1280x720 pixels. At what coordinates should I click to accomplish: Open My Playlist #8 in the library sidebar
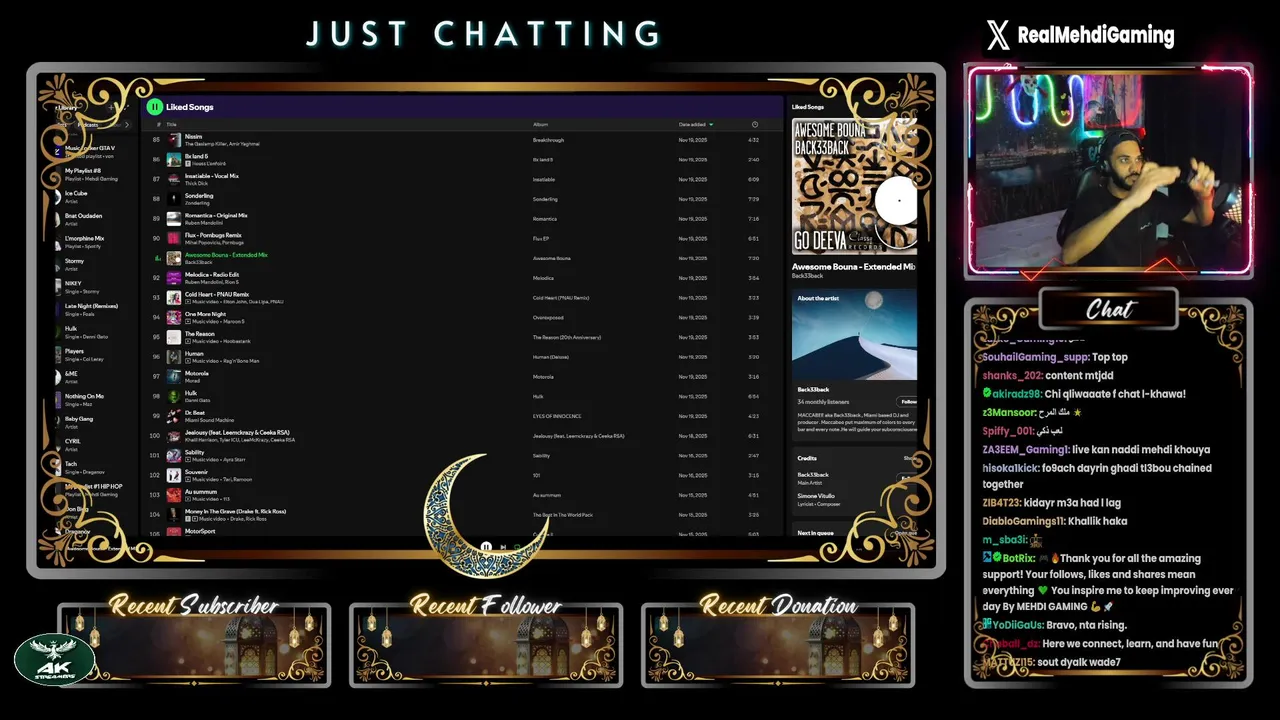(90, 174)
